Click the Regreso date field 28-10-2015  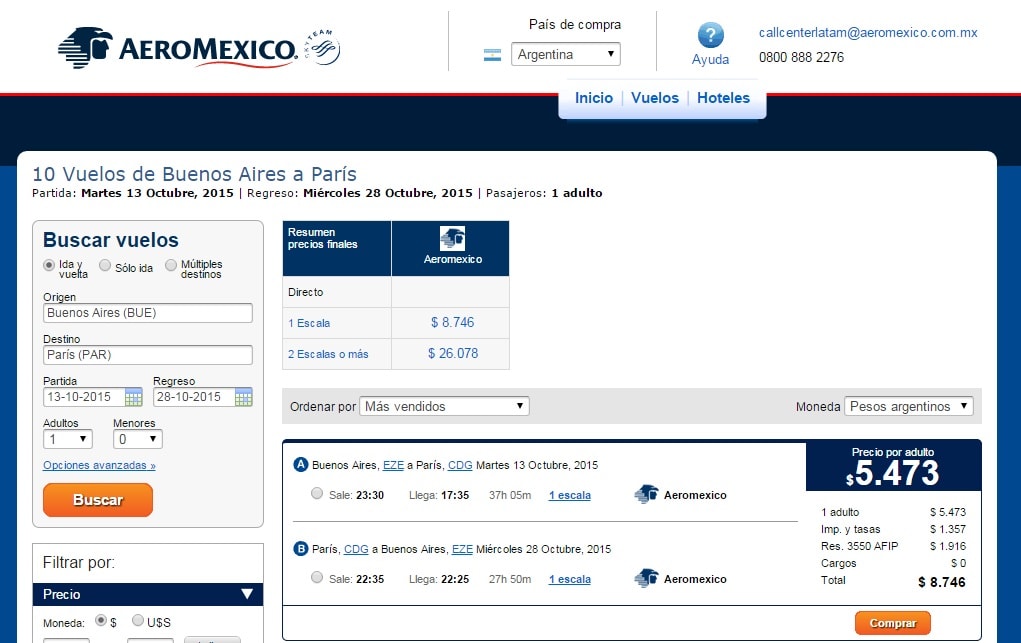[x=194, y=397]
